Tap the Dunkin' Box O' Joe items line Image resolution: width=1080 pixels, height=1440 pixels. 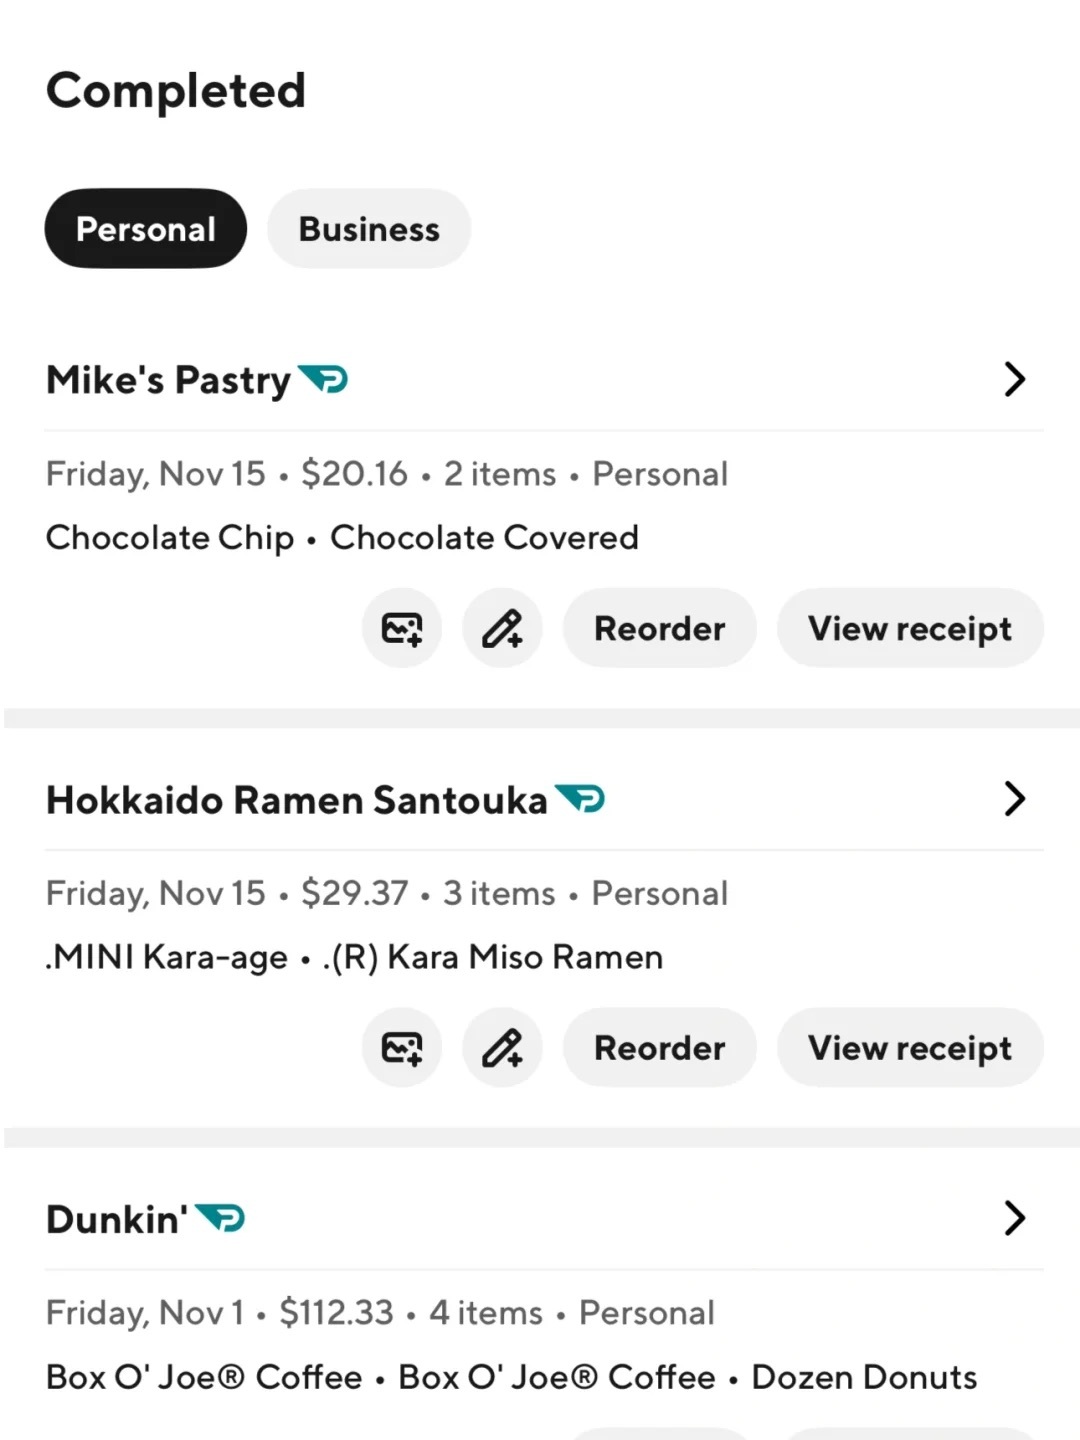[x=511, y=1377]
